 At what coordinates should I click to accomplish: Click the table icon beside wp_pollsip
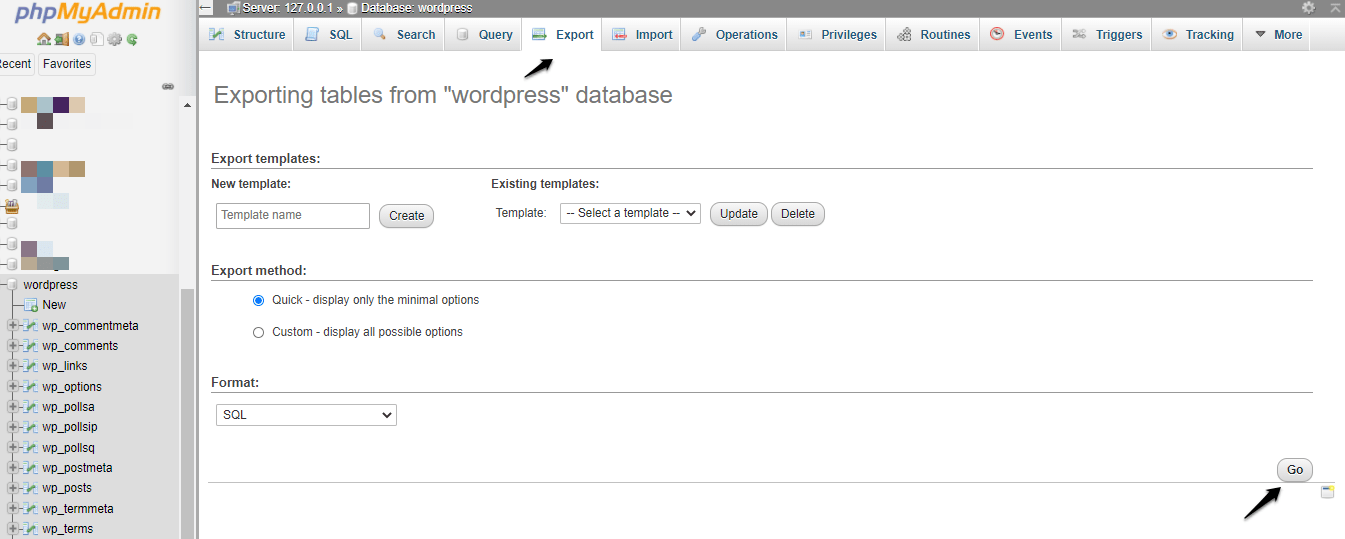point(31,427)
